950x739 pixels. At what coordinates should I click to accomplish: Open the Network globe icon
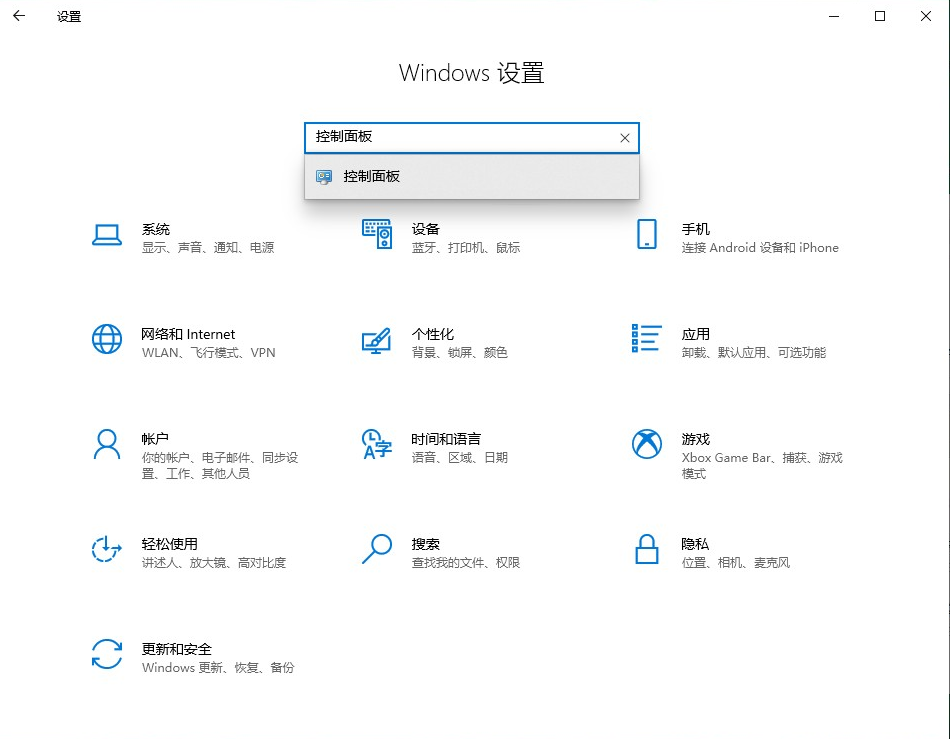(x=107, y=340)
